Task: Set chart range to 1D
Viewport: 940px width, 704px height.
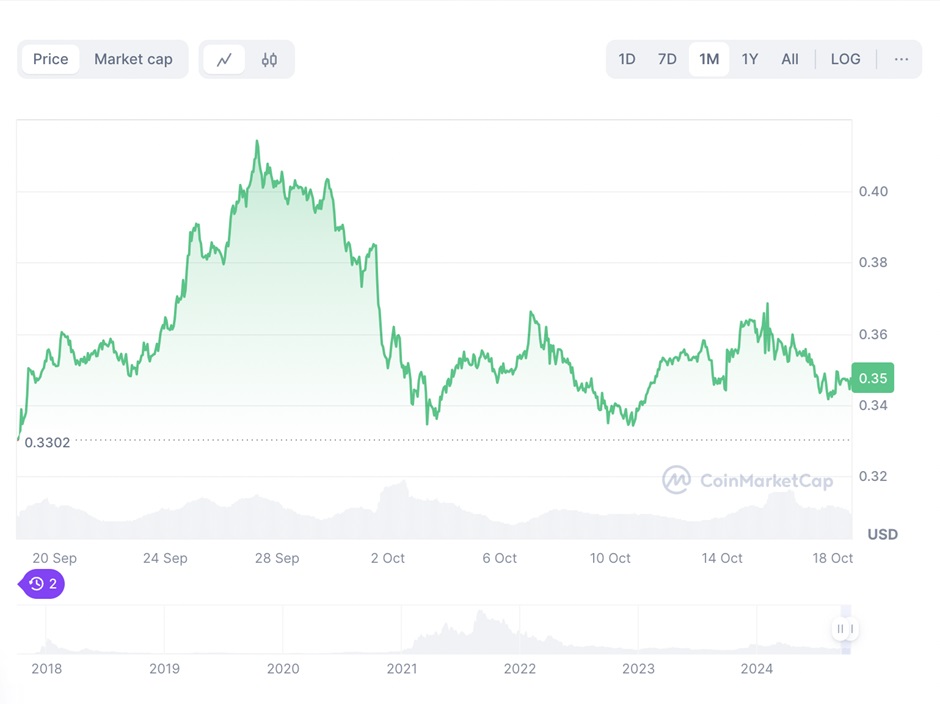Action: 627,59
